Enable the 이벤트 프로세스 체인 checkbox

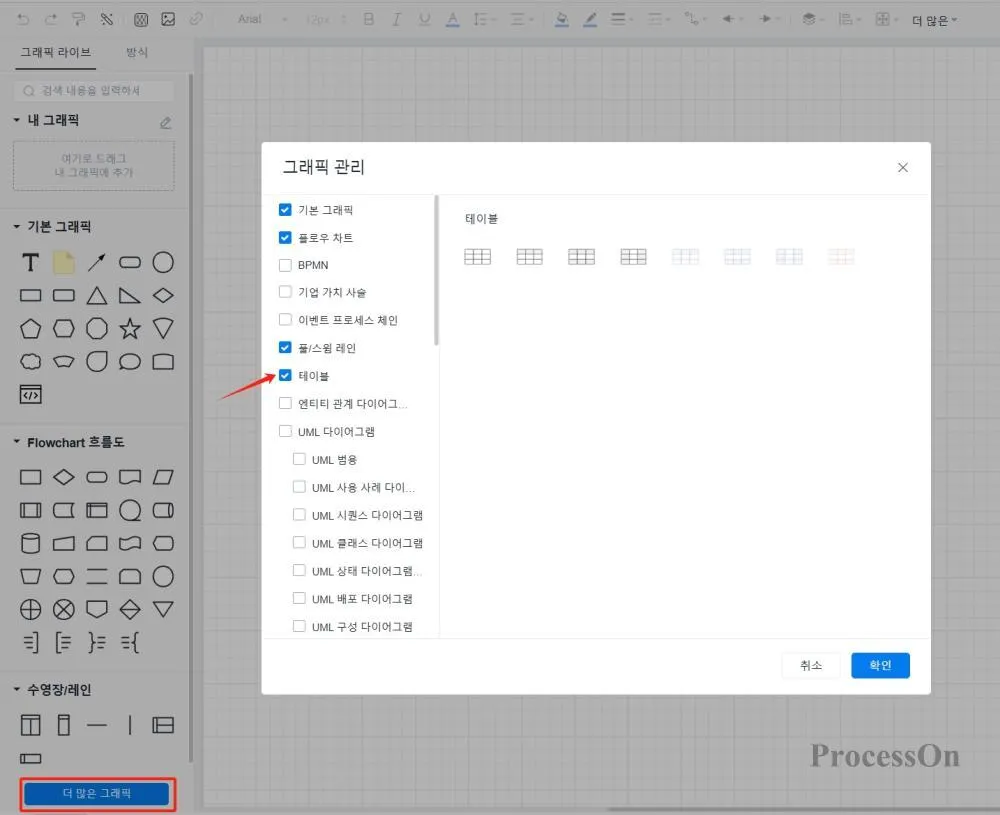285,319
